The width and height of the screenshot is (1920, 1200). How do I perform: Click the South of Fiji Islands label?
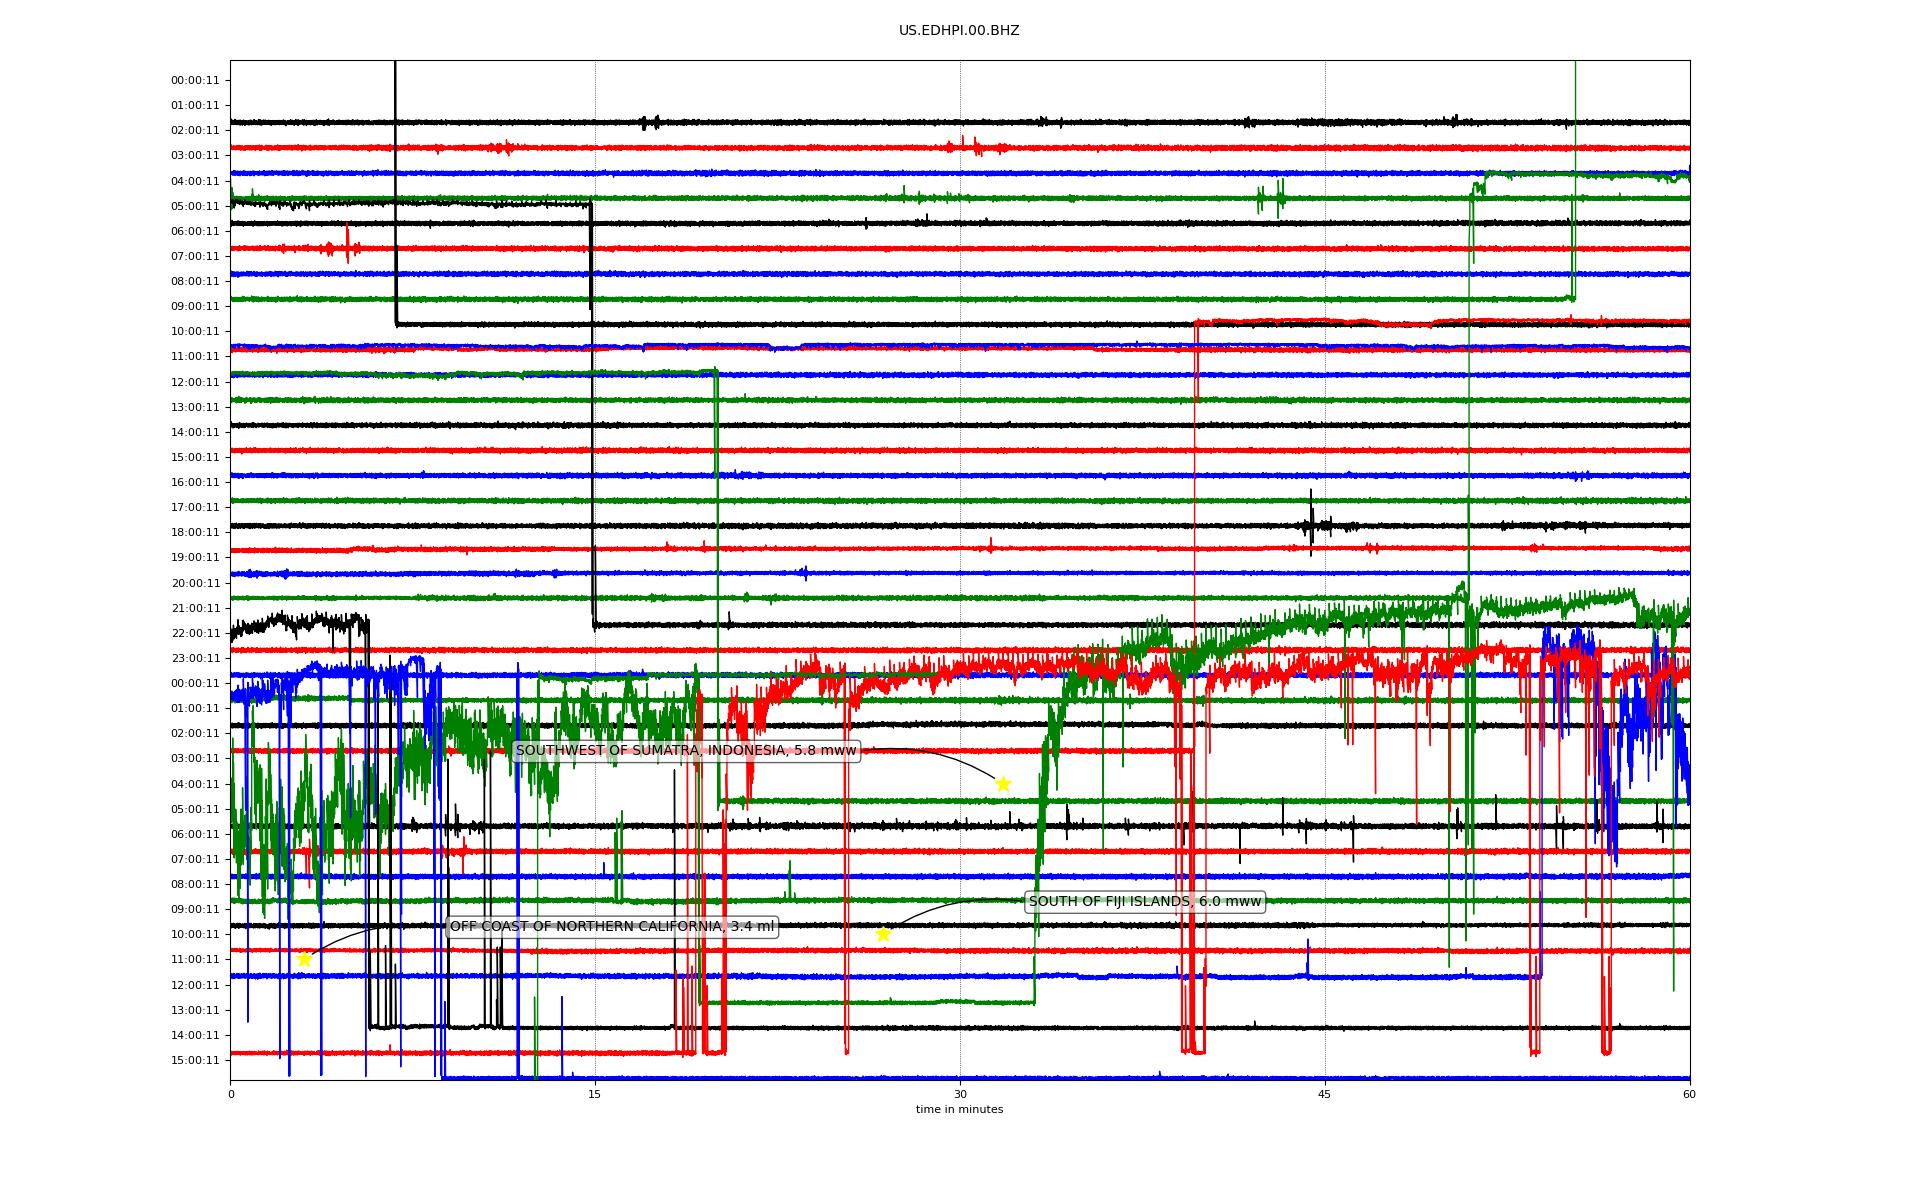click(x=1145, y=902)
